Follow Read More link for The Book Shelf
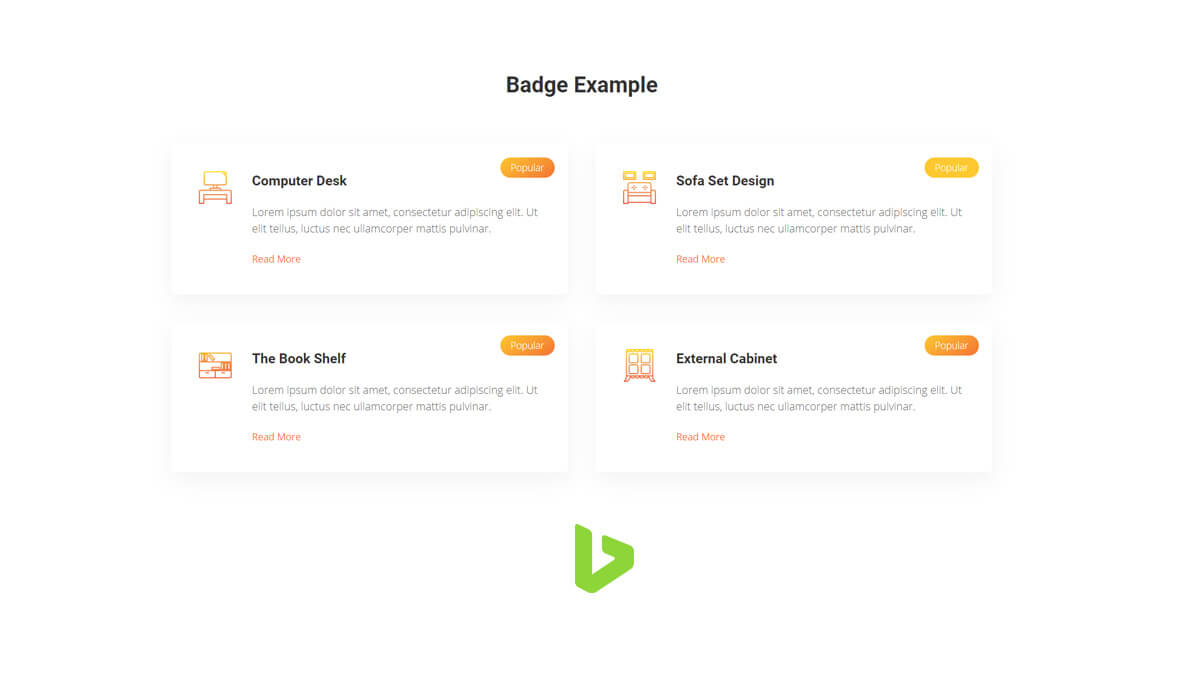The height and width of the screenshot is (690, 1200). [276, 437]
